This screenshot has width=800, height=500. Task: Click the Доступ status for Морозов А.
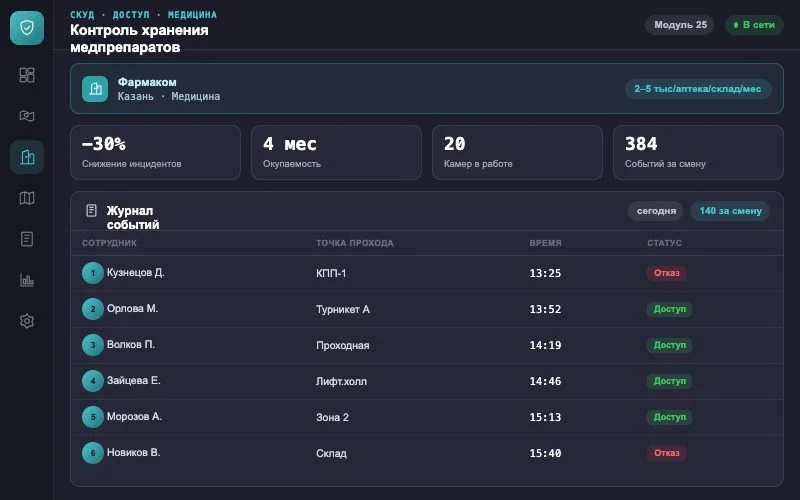(669, 417)
